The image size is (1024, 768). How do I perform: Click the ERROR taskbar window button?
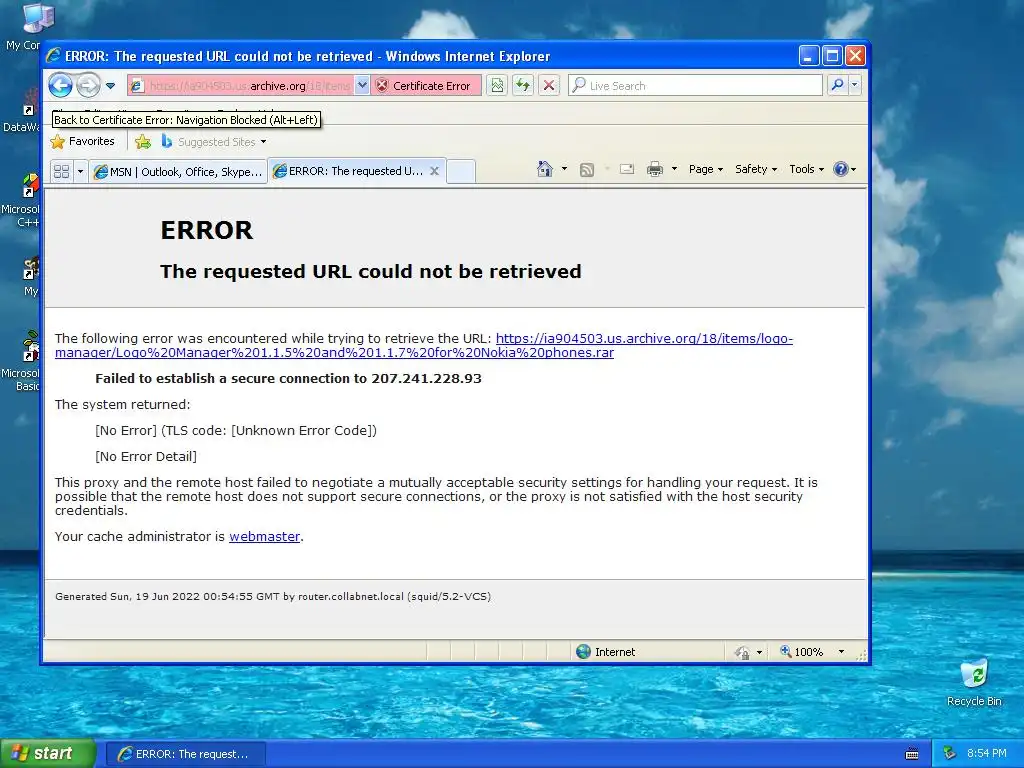pyautogui.click(x=185, y=754)
